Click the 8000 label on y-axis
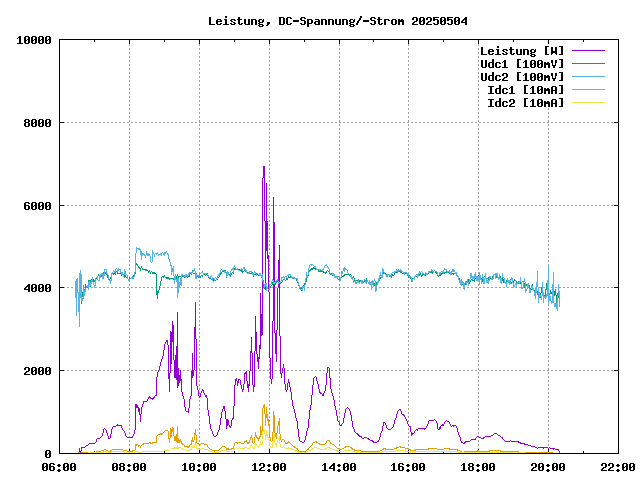Viewport: 640px width, 480px height. pos(38,123)
